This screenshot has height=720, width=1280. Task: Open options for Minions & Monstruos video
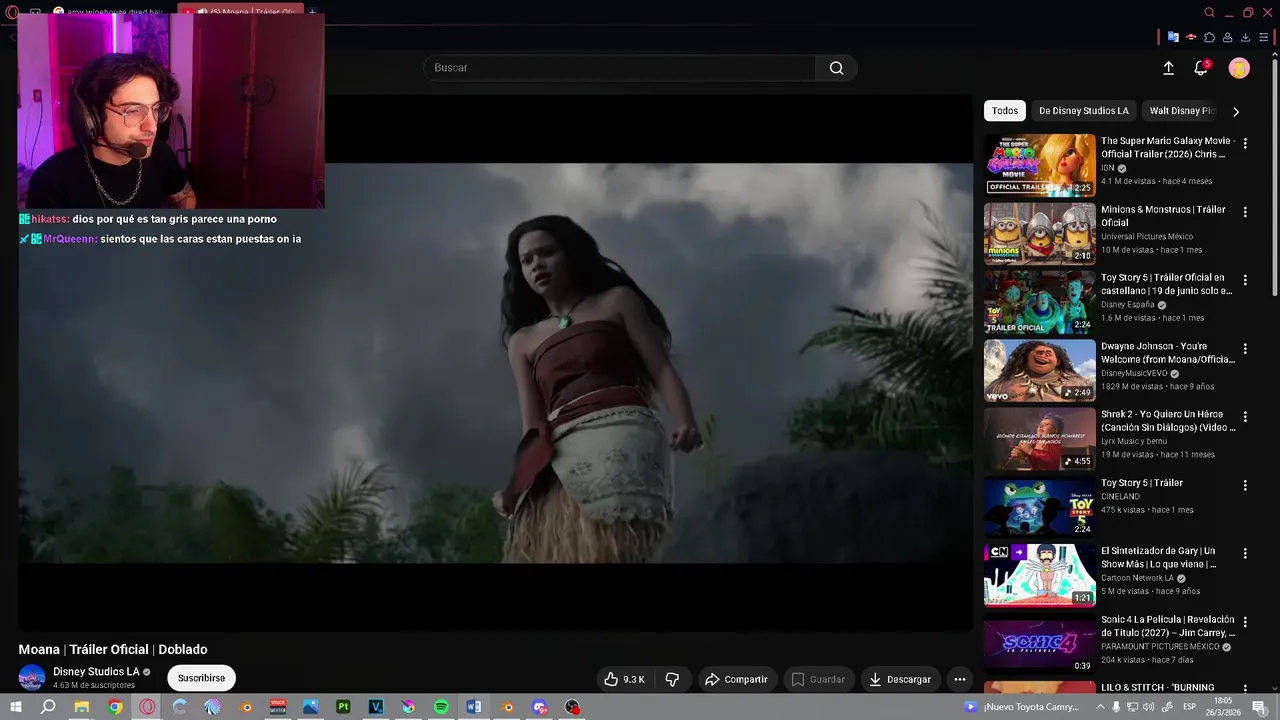[x=1245, y=212]
